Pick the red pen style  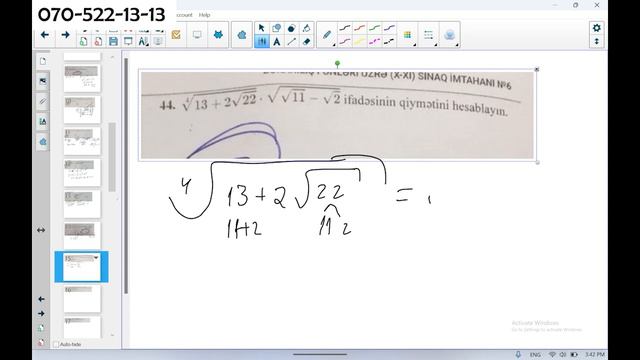[x=360, y=28]
